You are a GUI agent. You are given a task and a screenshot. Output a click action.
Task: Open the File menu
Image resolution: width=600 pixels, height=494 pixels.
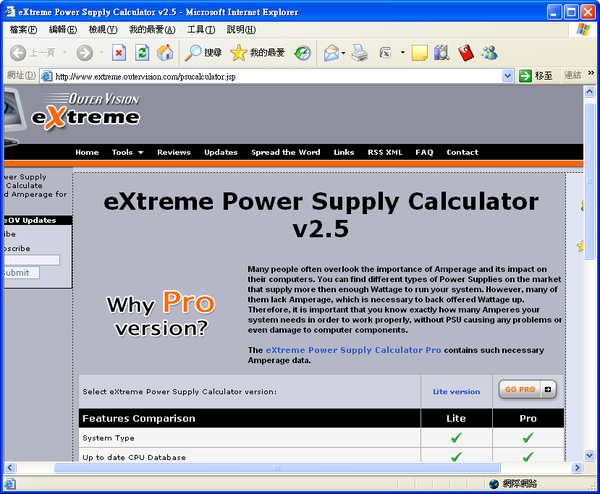pyautogui.click(x=23, y=29)
